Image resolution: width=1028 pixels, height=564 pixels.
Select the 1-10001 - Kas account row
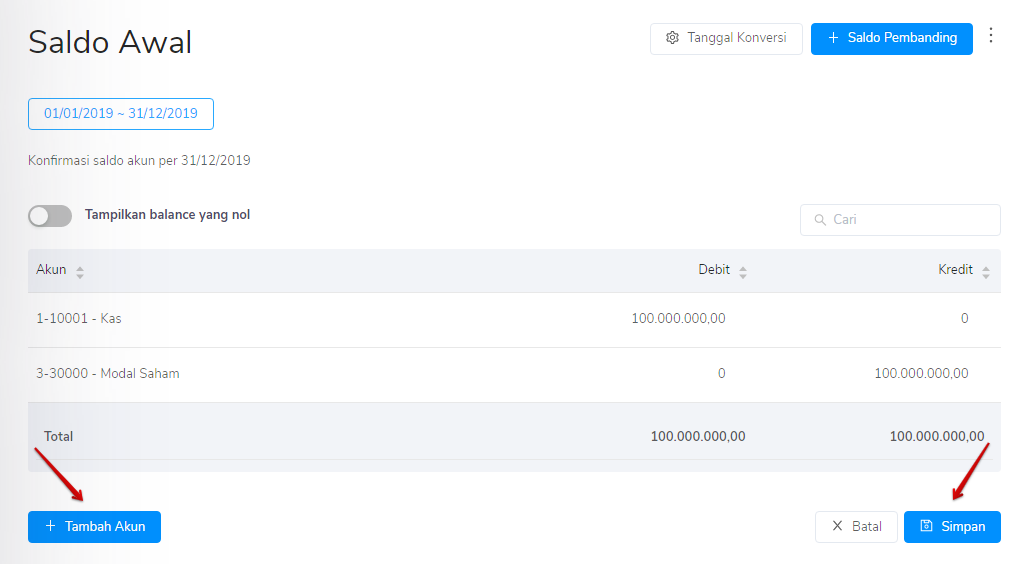79,319
